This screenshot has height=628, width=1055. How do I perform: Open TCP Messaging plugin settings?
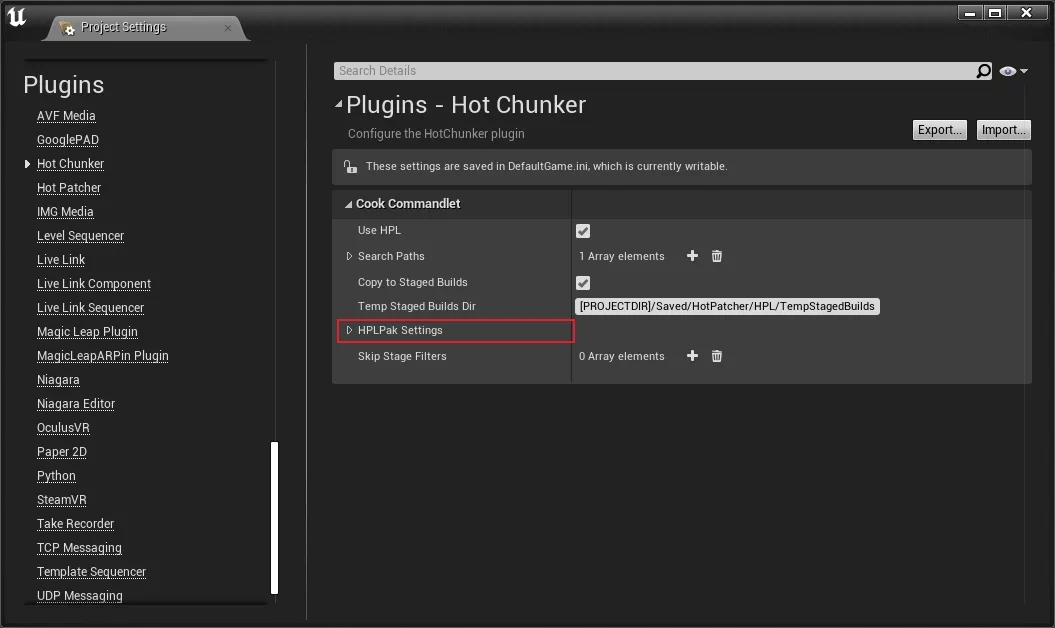coord(79,548)
